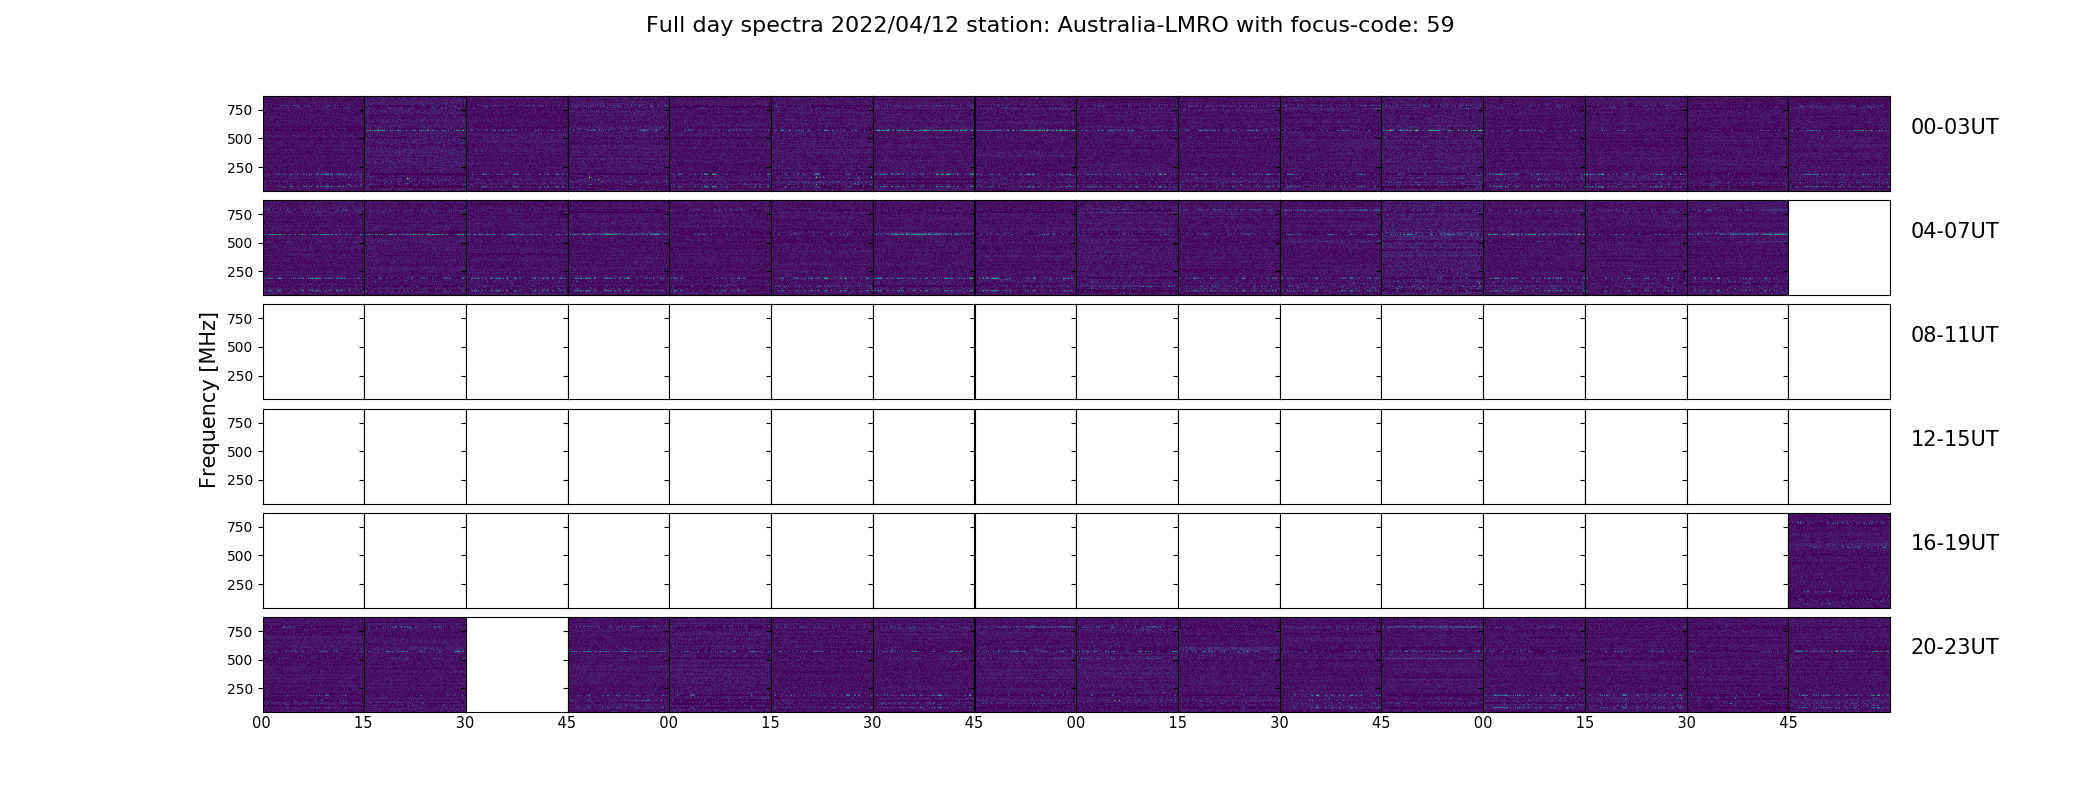This screenshot has height=800, width=2100.
Task: Select the 750 tick label in the 04-07UT row
Action: (240, 215)
